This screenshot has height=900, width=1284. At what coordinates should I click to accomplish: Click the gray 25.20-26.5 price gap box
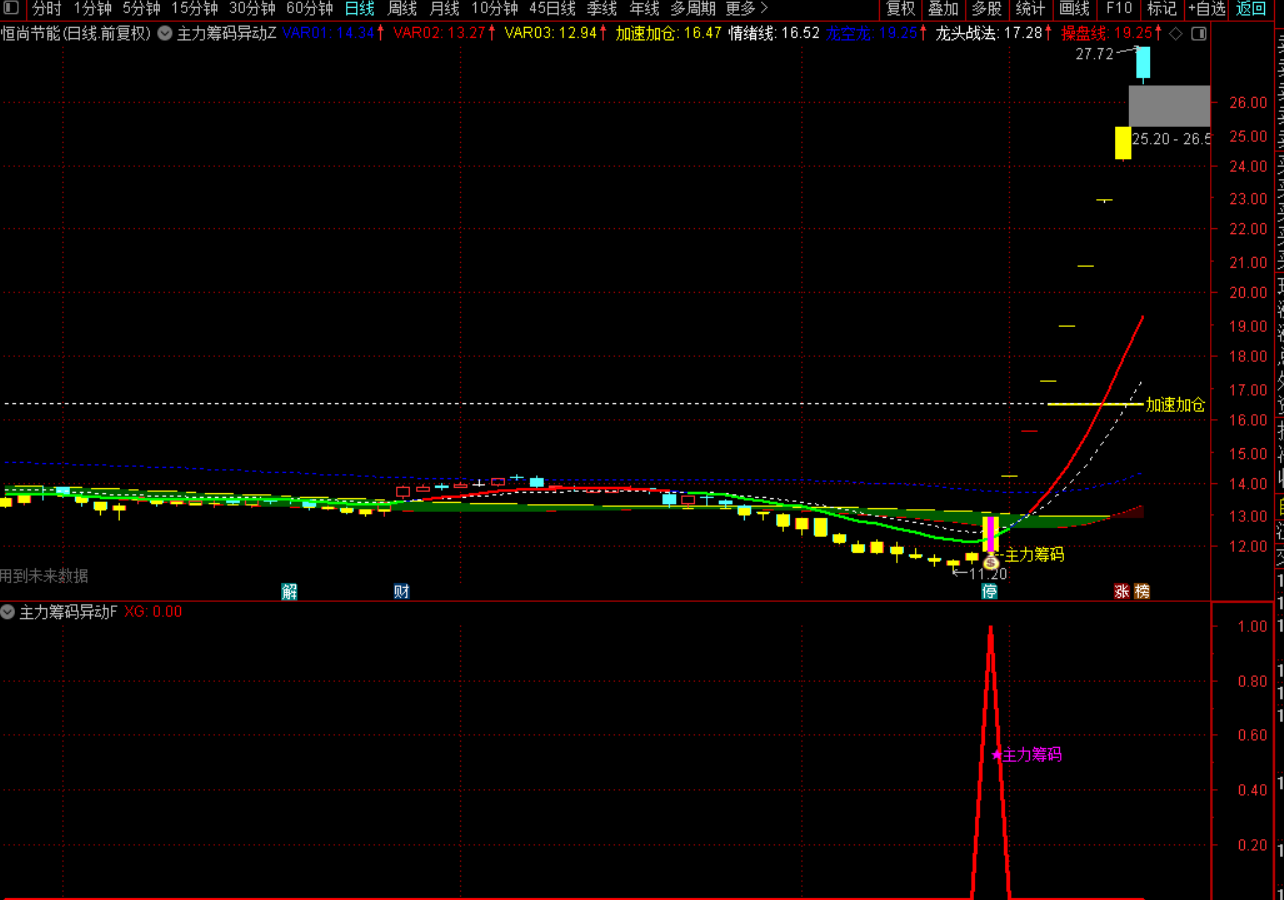click(1169, 106)
